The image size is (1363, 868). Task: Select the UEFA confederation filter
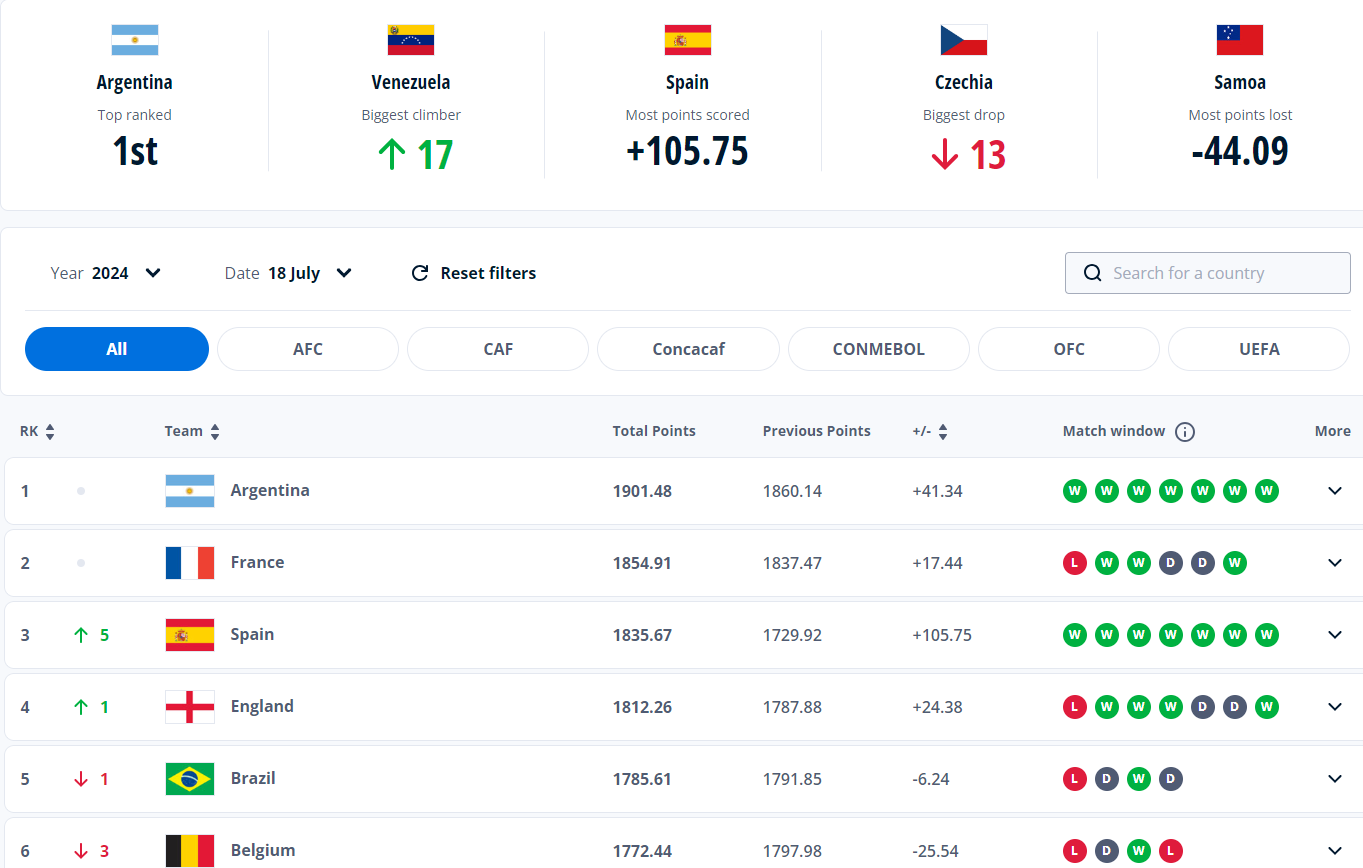click(x=1259, y=349)
